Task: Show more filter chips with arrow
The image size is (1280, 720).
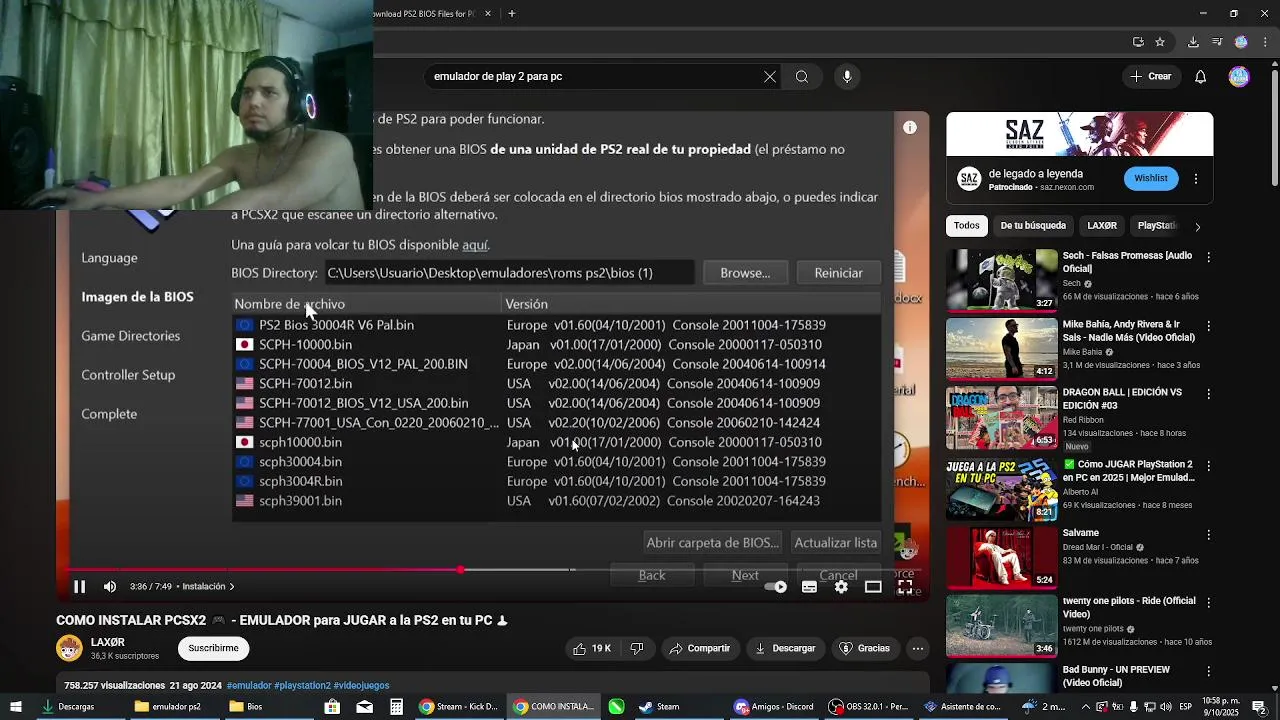Action: pyautogui.click(x=1197, y=227)
